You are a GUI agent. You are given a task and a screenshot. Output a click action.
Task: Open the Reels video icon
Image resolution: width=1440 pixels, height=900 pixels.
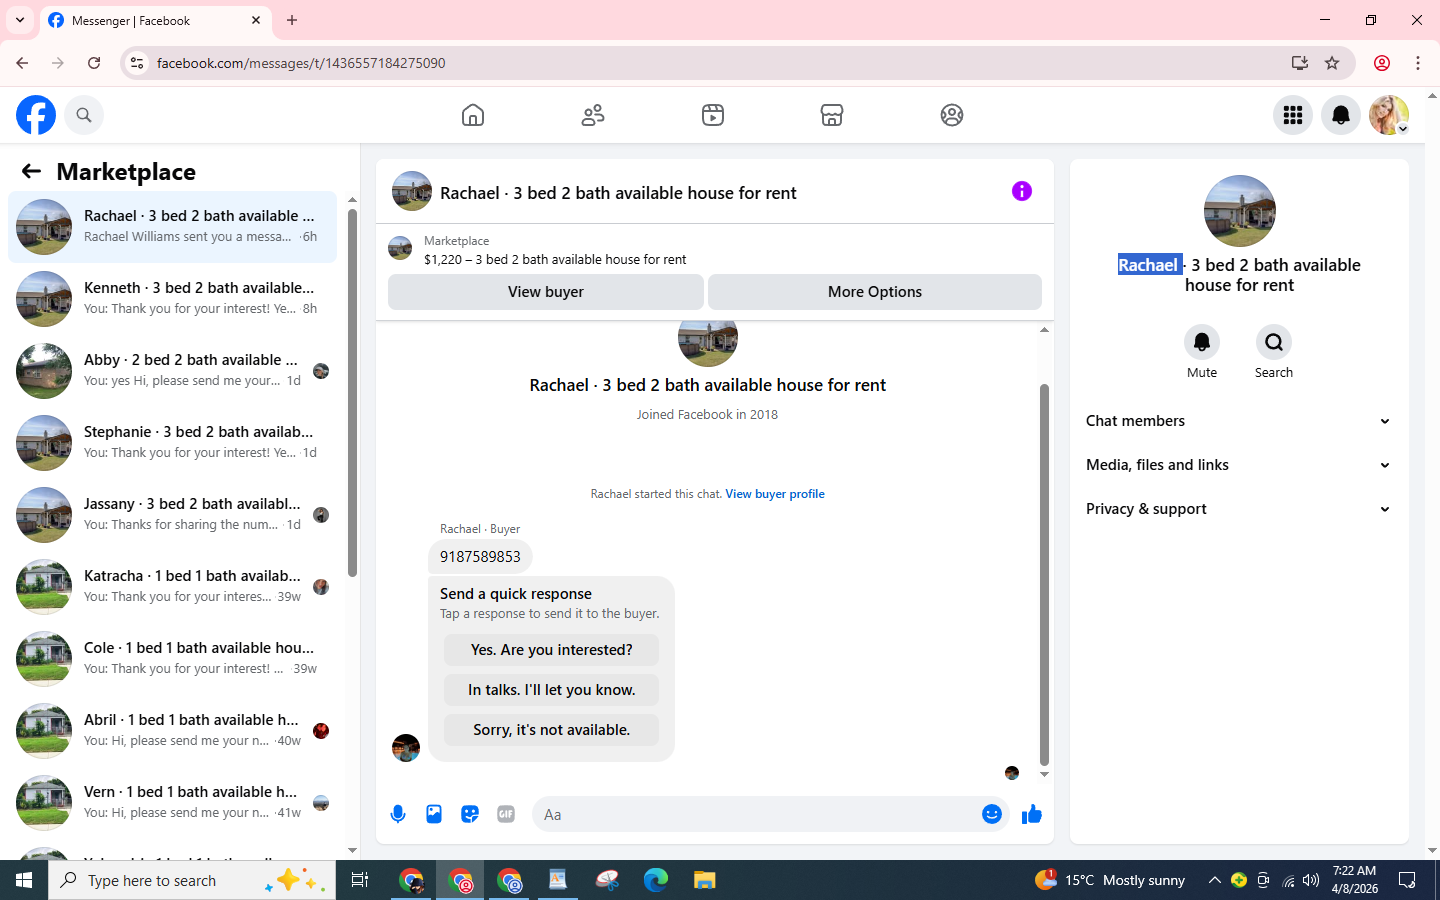(713, 115)
